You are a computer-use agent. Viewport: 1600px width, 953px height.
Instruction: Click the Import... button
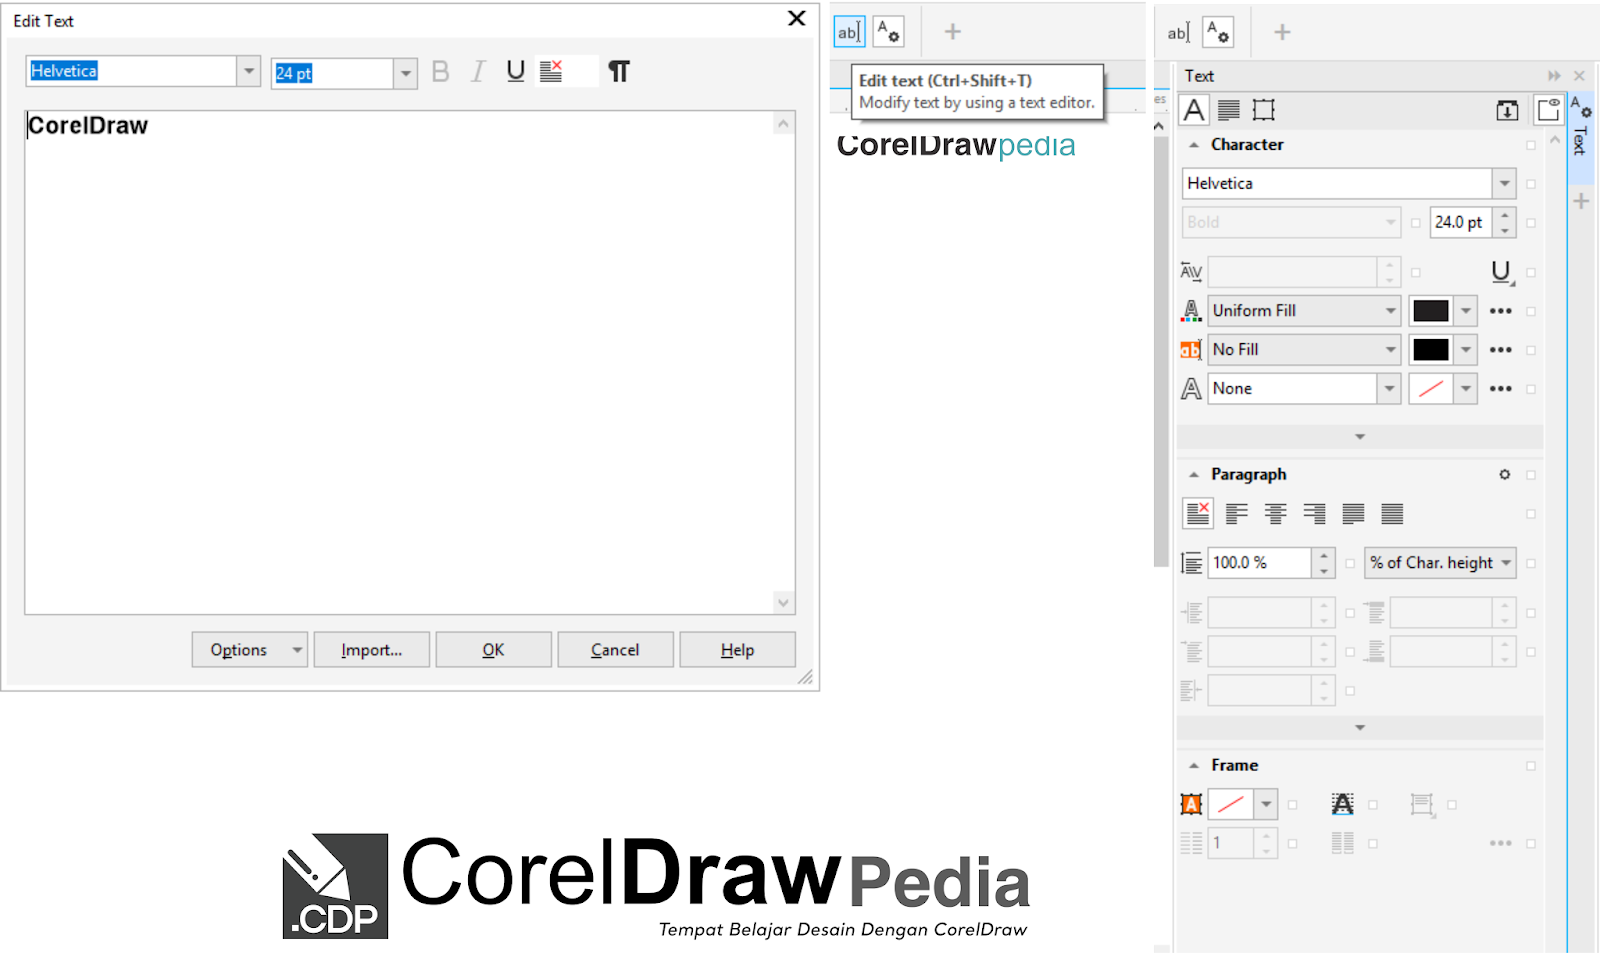[x=372, y=650]
